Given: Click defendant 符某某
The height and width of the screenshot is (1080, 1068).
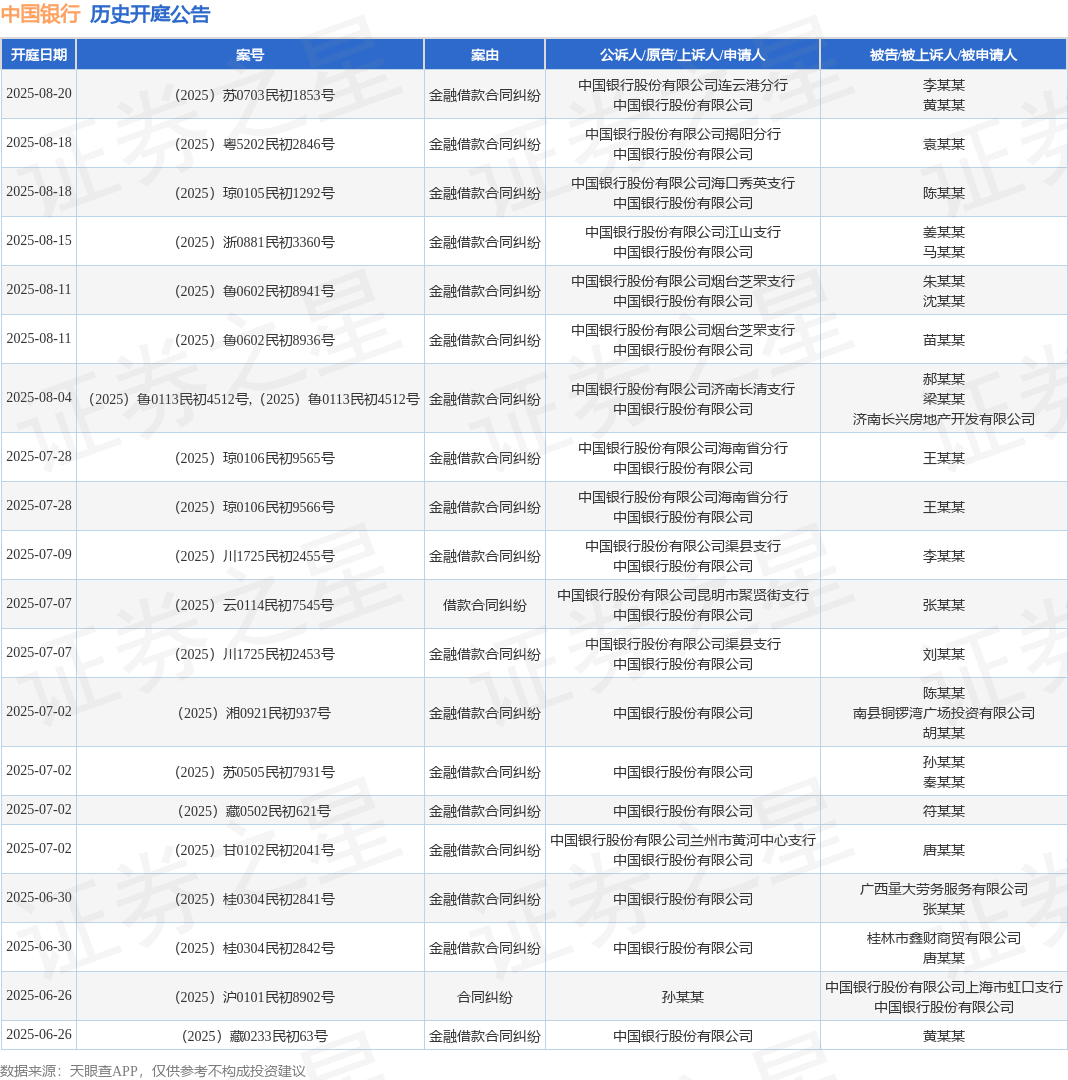Looking at the screenshot, I should pyautogui.click(x=943, y=811).
